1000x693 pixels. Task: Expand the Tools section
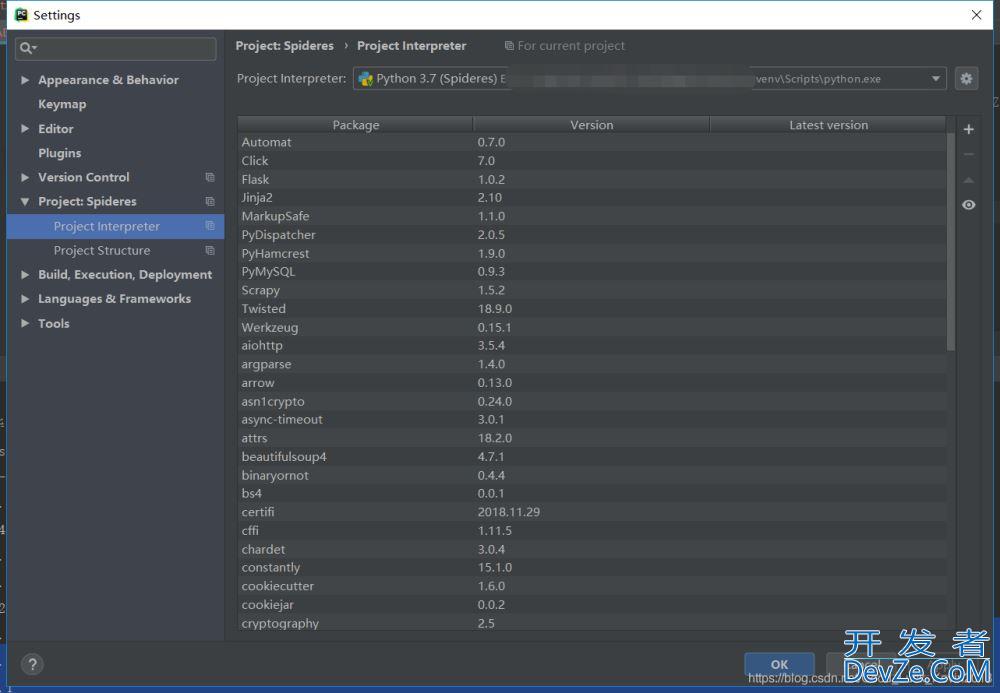[x=25, y=323]
